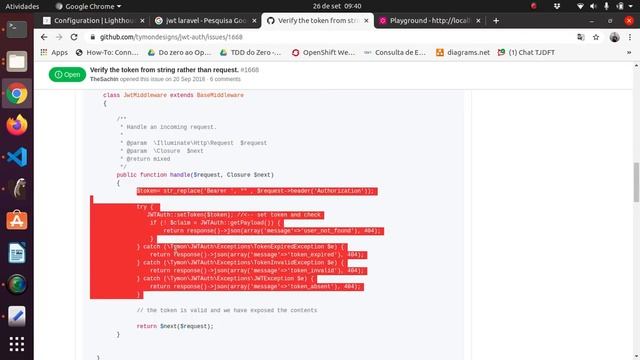Open Consulta de E... bookmark
This screenshot has height=360, width=640.
point(395,52)
